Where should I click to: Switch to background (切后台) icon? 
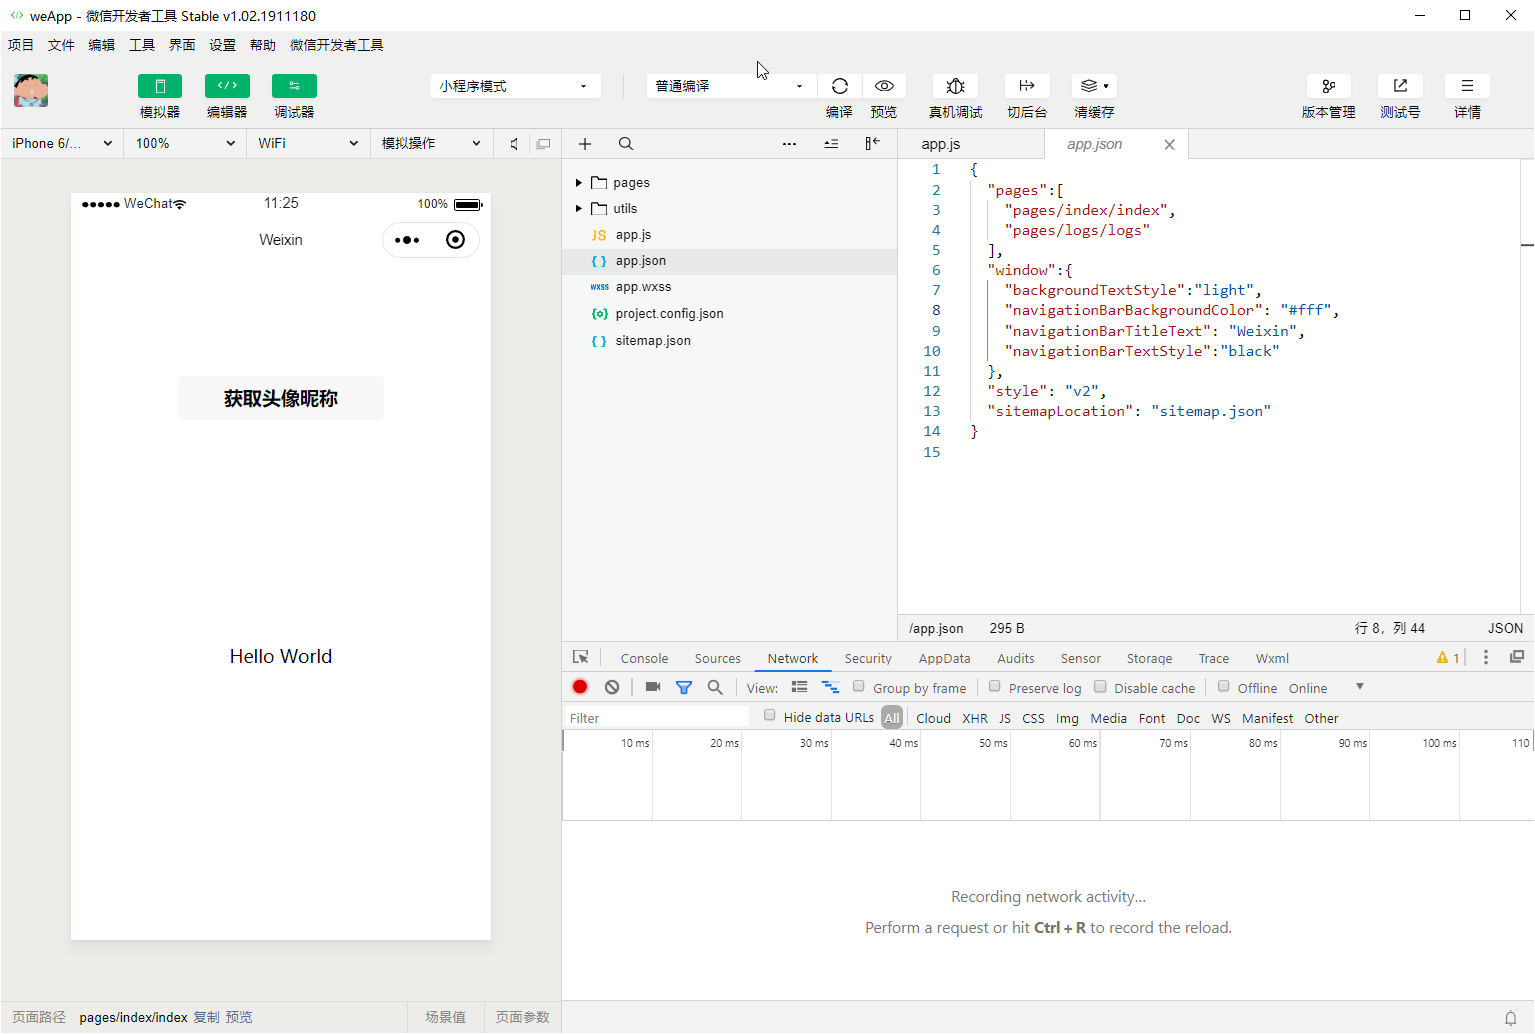tap(1027, 86)
